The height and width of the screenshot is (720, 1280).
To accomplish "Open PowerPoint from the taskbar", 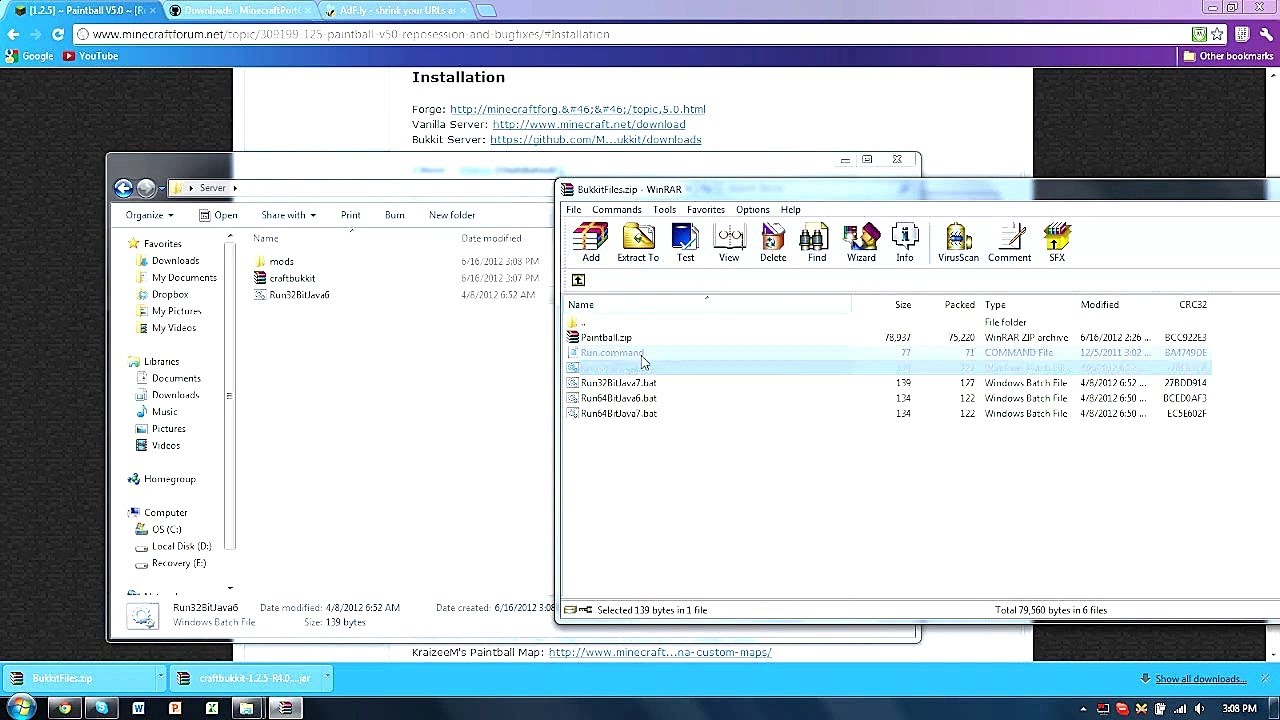I will [x=175, y=708].
